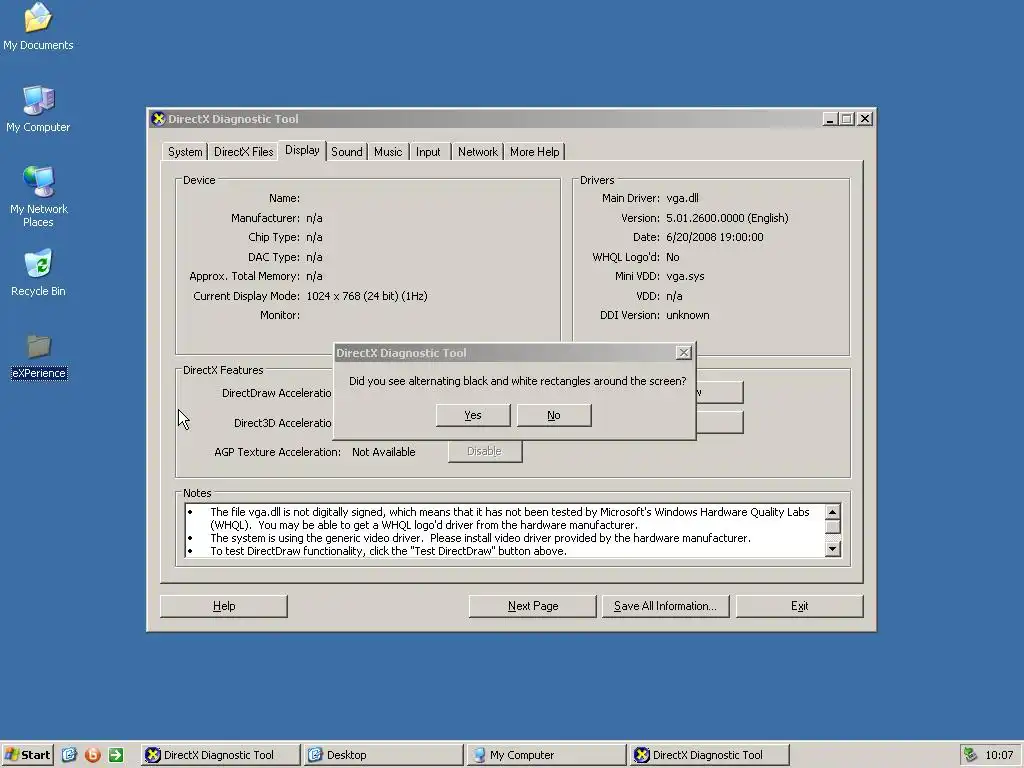Viewport: 1024px width, 768px height.
Task: Switch to My Computer taskbar button
Action: point(547,755)
